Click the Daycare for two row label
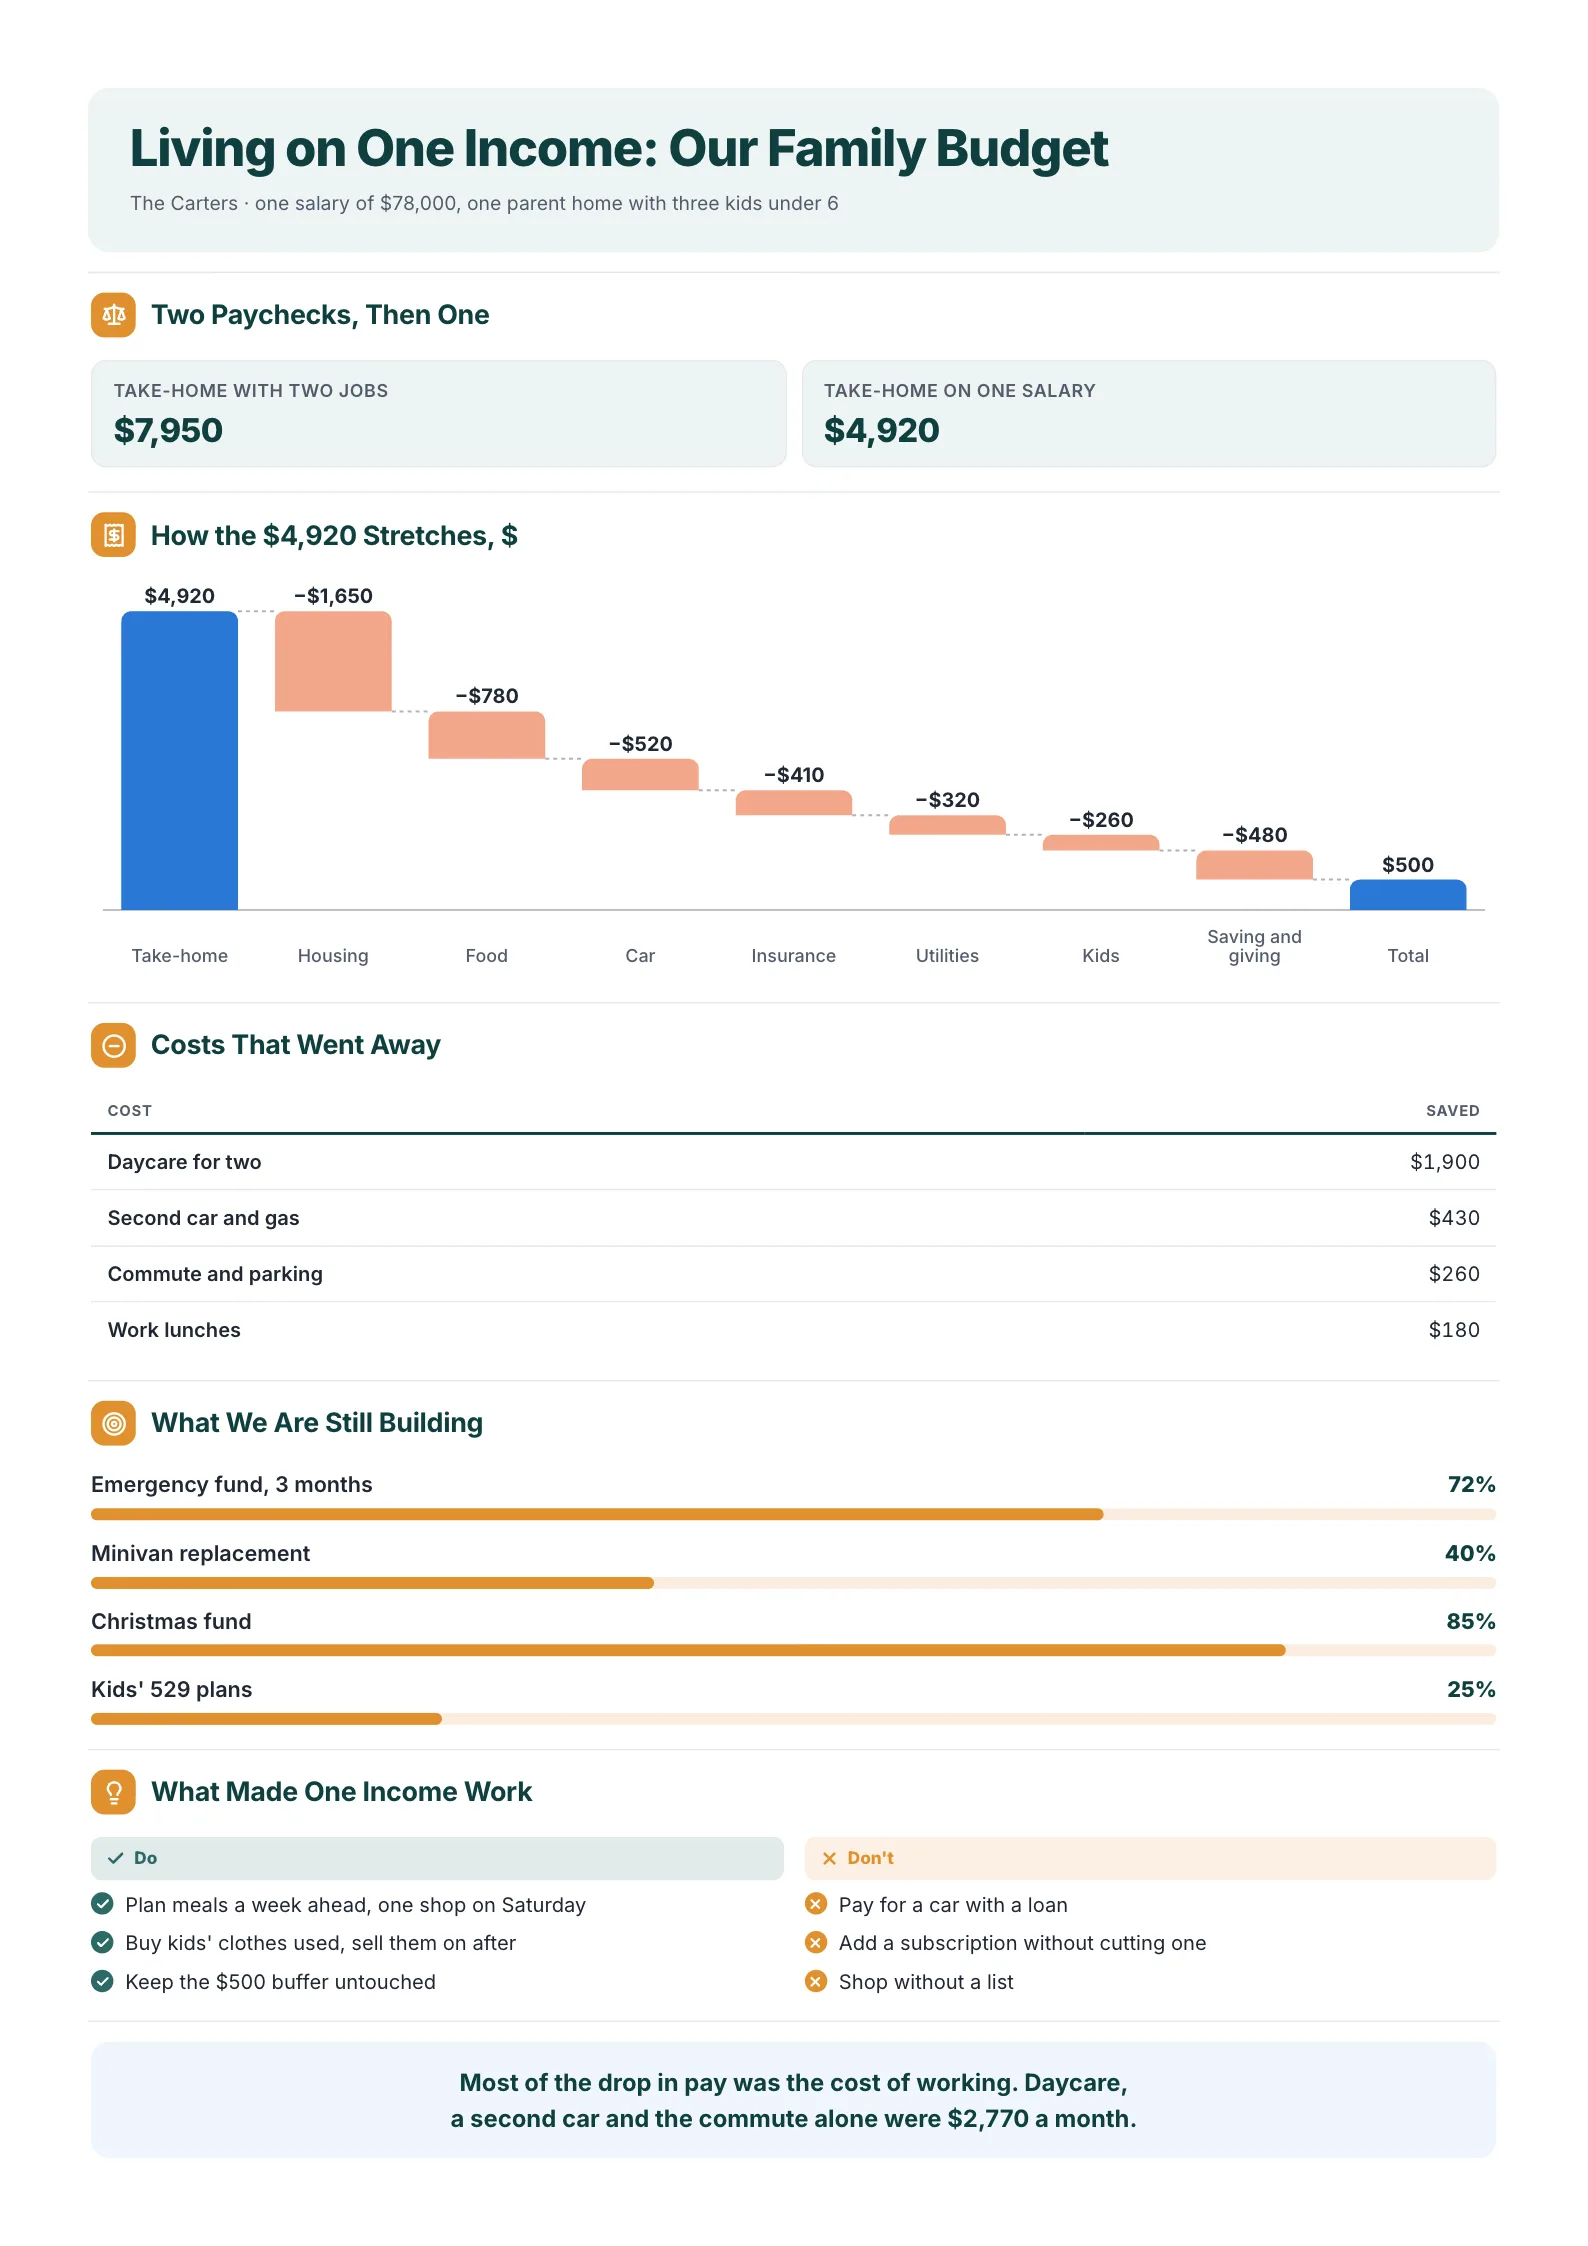This screenshot has width=1588, height=2246. tap(184, 1162)
